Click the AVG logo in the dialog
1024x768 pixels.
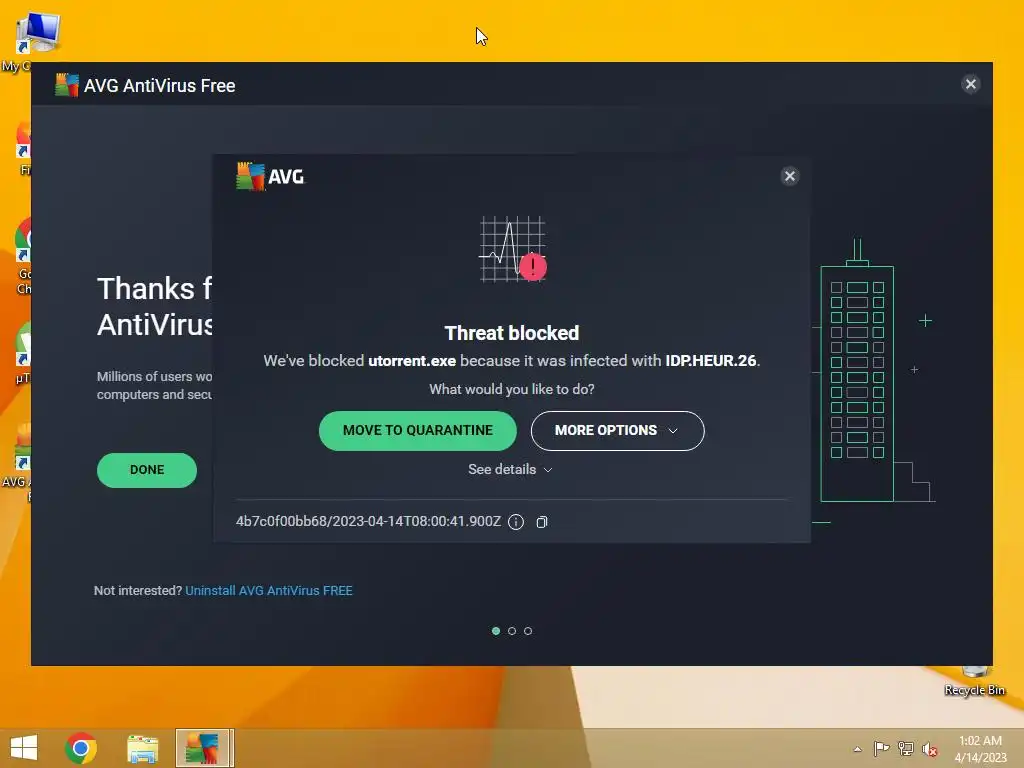(x=270, y=176)
